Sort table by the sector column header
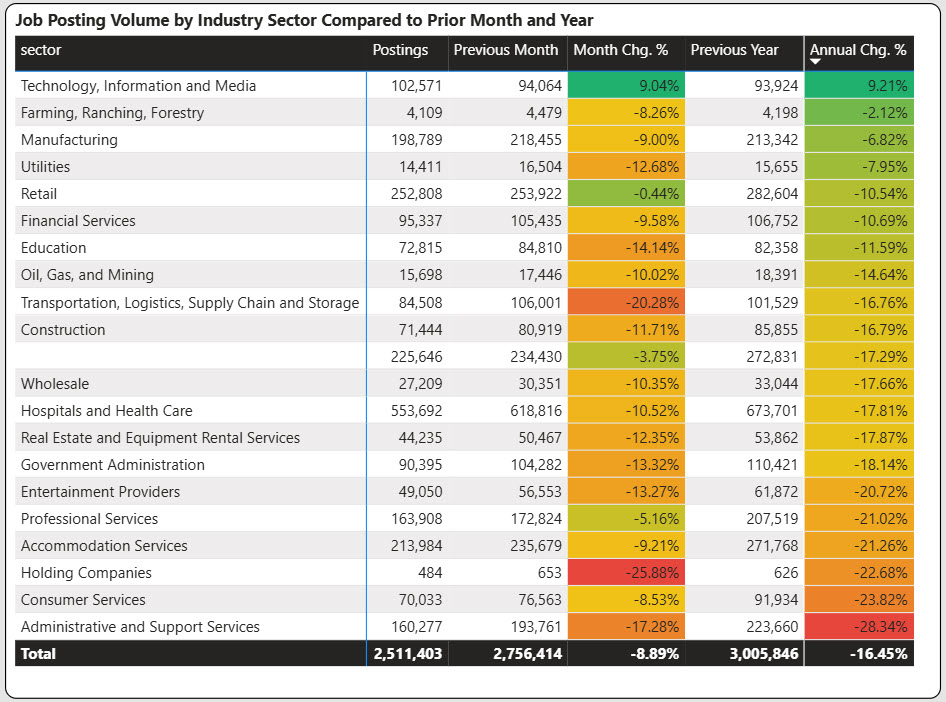Viewport: 946px width, 702px height. pos(41,50)
